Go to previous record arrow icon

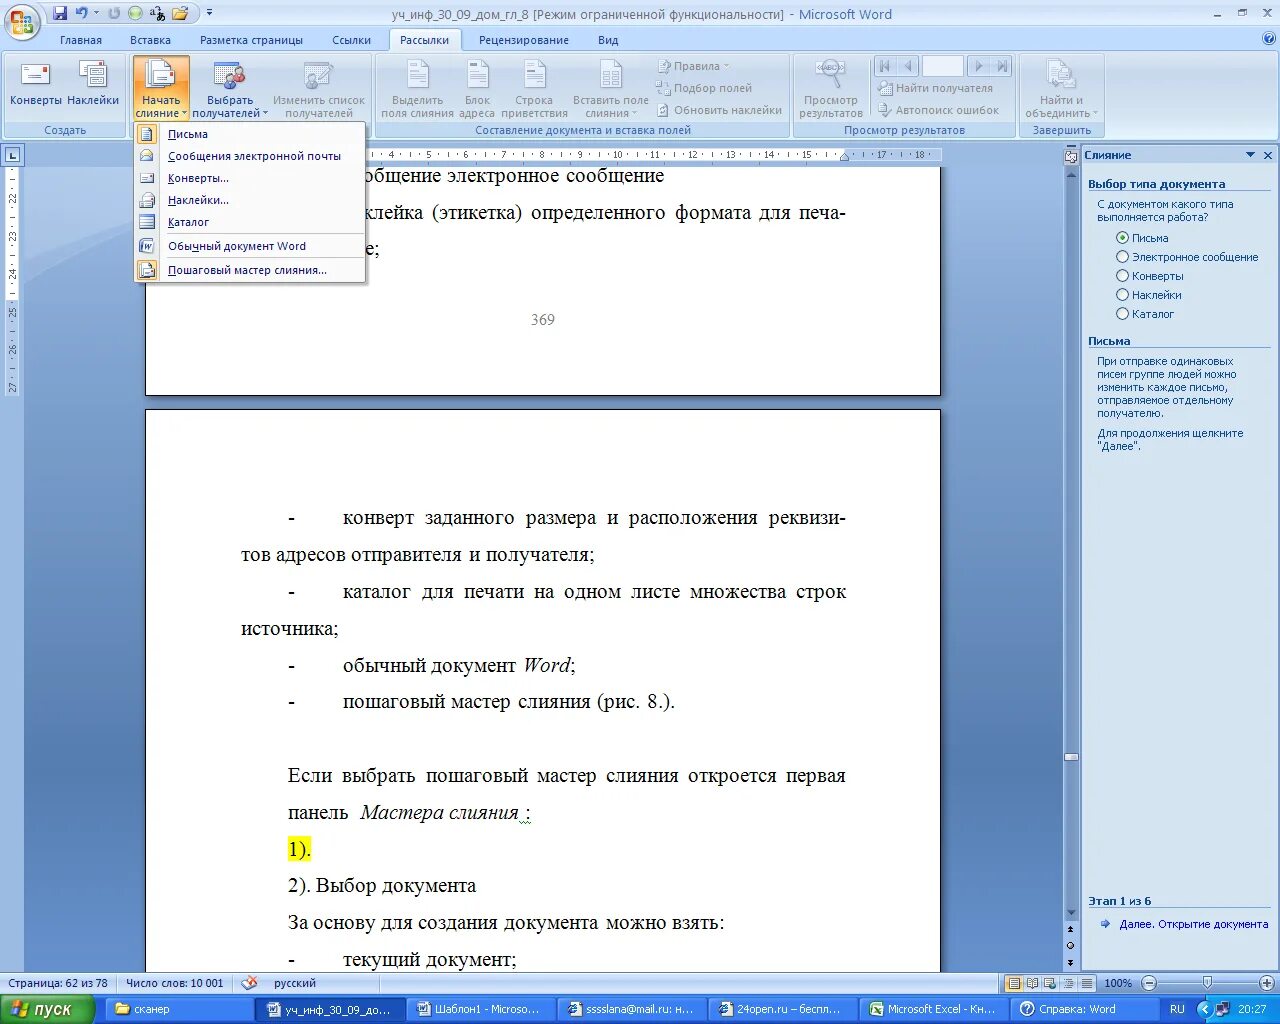click(908, 66)
